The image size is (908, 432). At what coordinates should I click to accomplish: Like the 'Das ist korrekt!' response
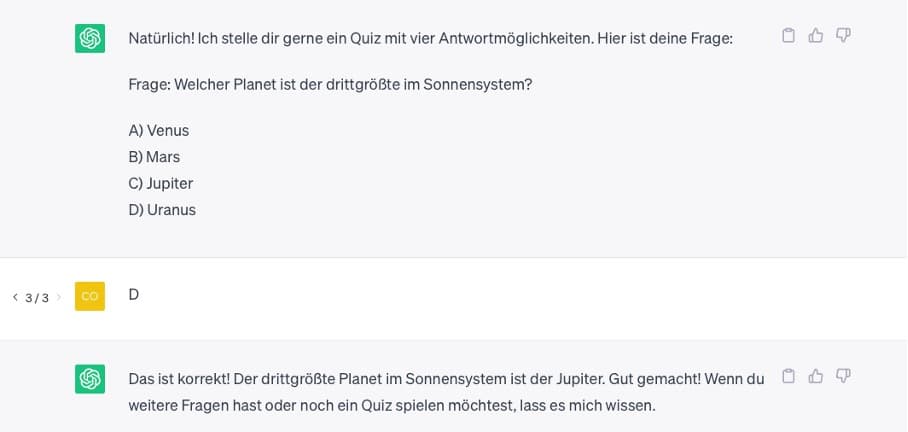(x=815, y=376)
